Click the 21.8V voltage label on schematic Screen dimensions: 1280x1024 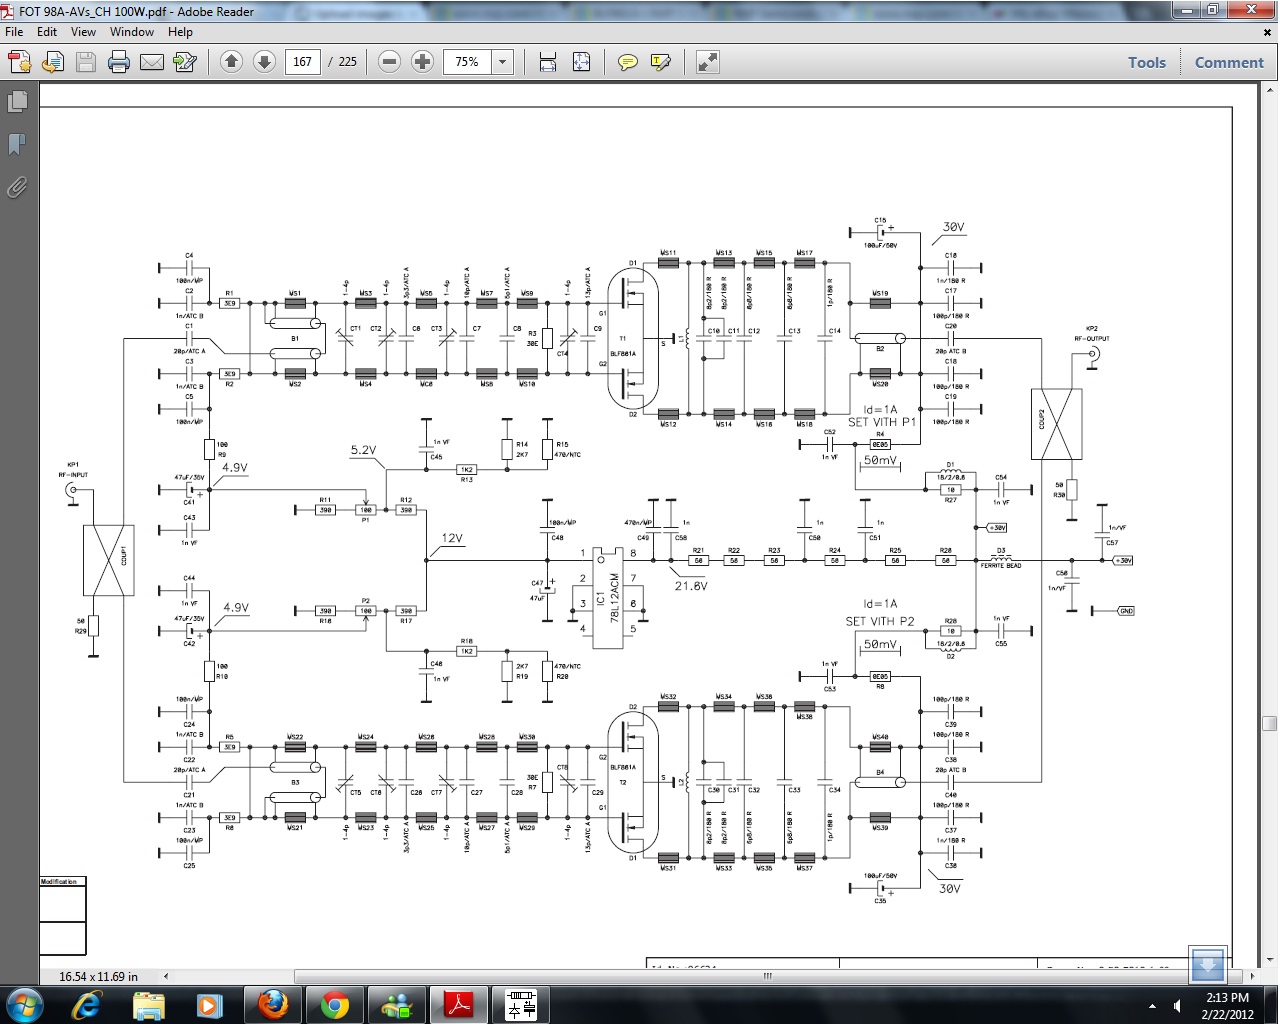pyautogui.click(x=691, y=586)
